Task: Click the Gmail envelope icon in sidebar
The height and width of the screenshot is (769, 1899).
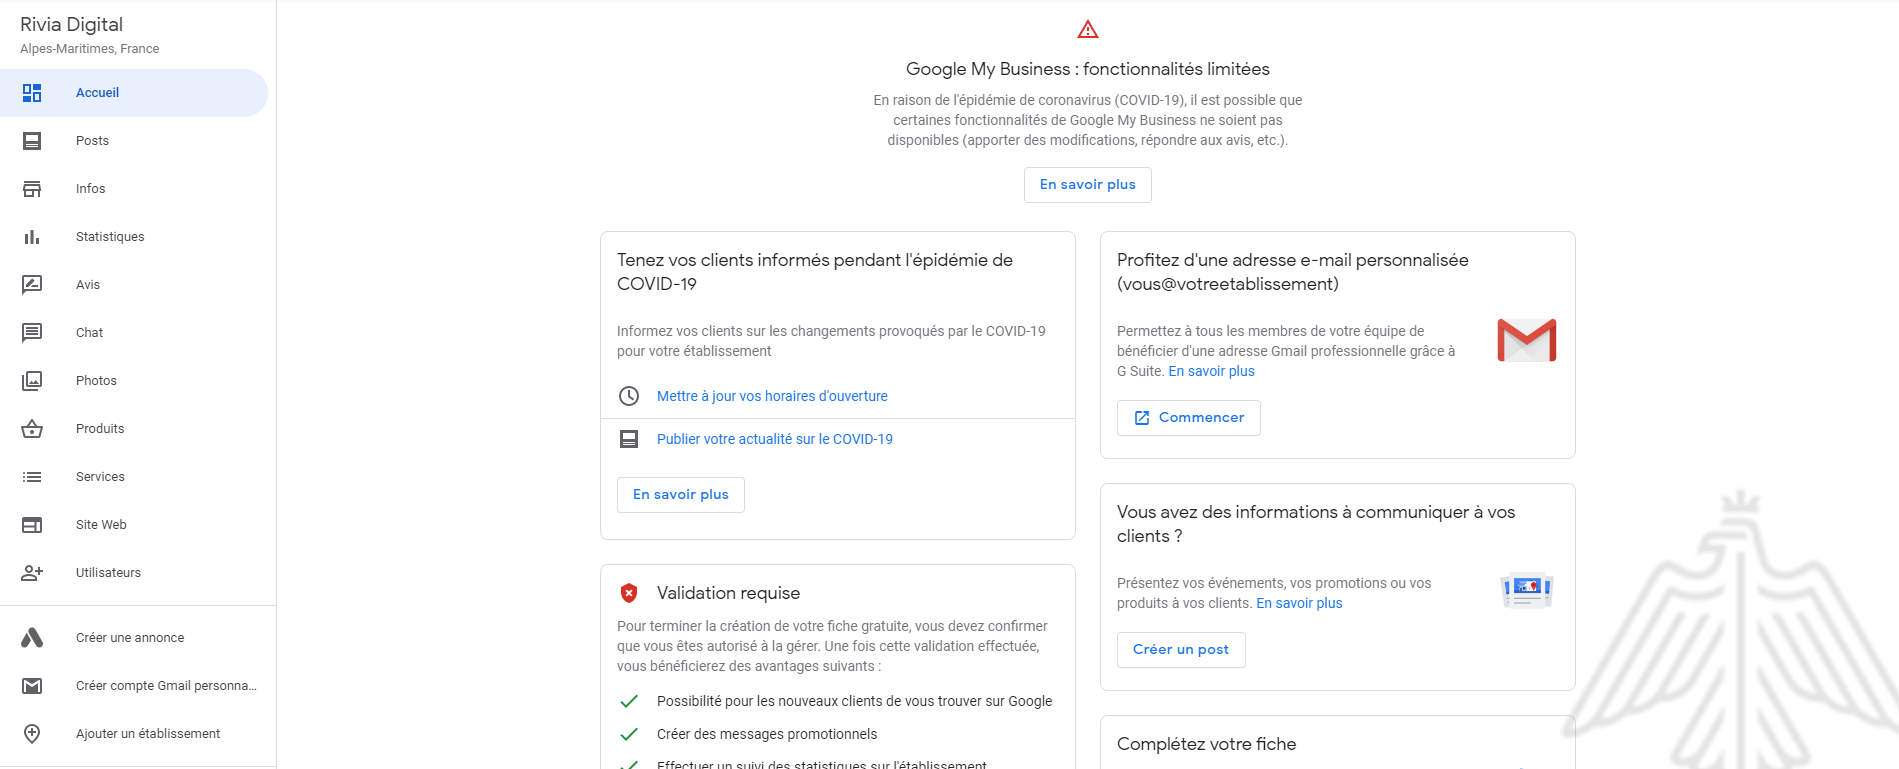Action: coord(32,686)
